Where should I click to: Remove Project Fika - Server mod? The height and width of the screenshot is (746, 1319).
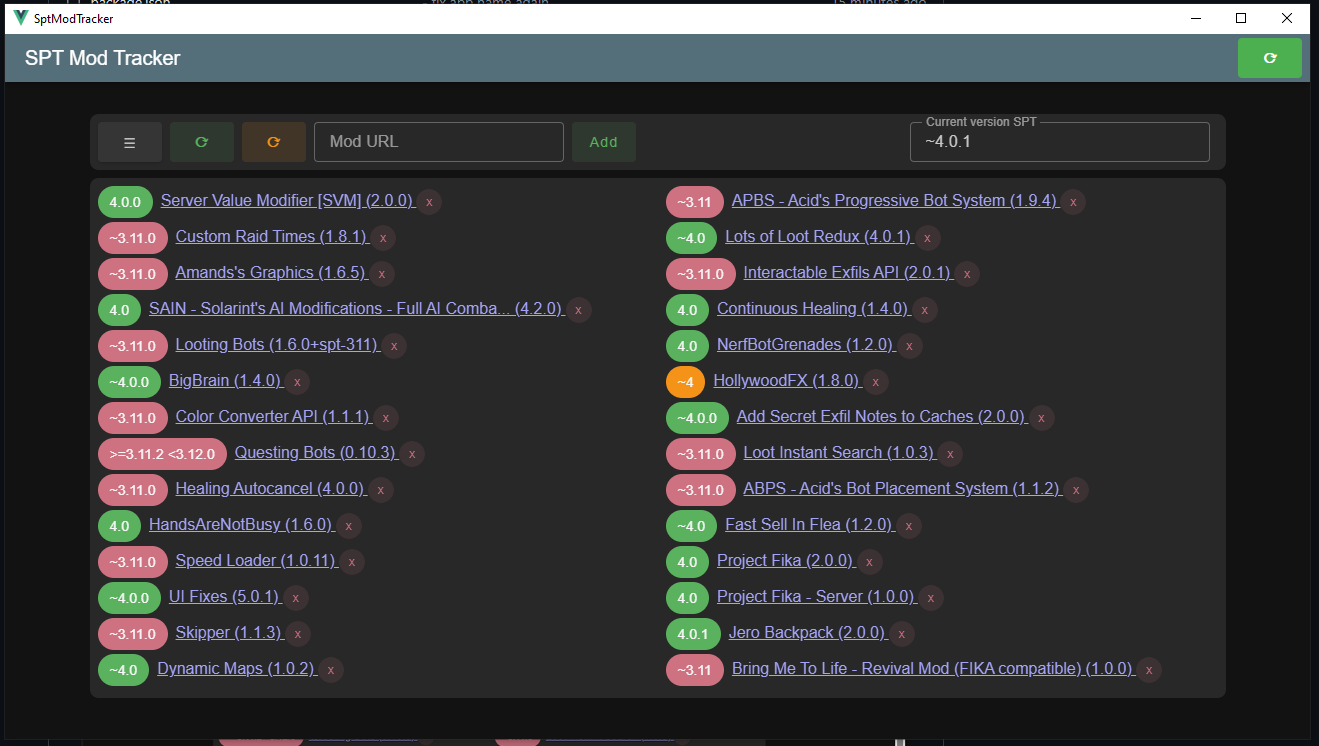pyautogui.click(x=931, y=597)
